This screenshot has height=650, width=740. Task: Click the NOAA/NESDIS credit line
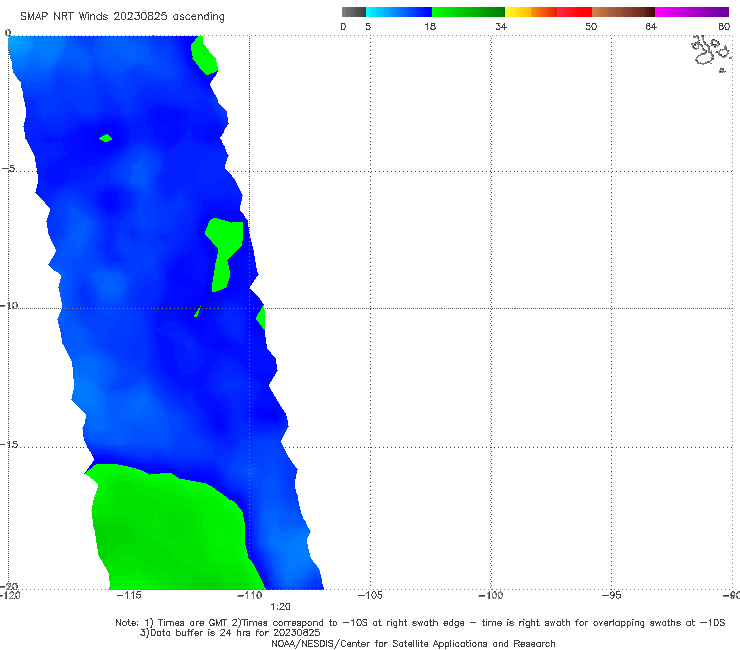click(413, 644)
